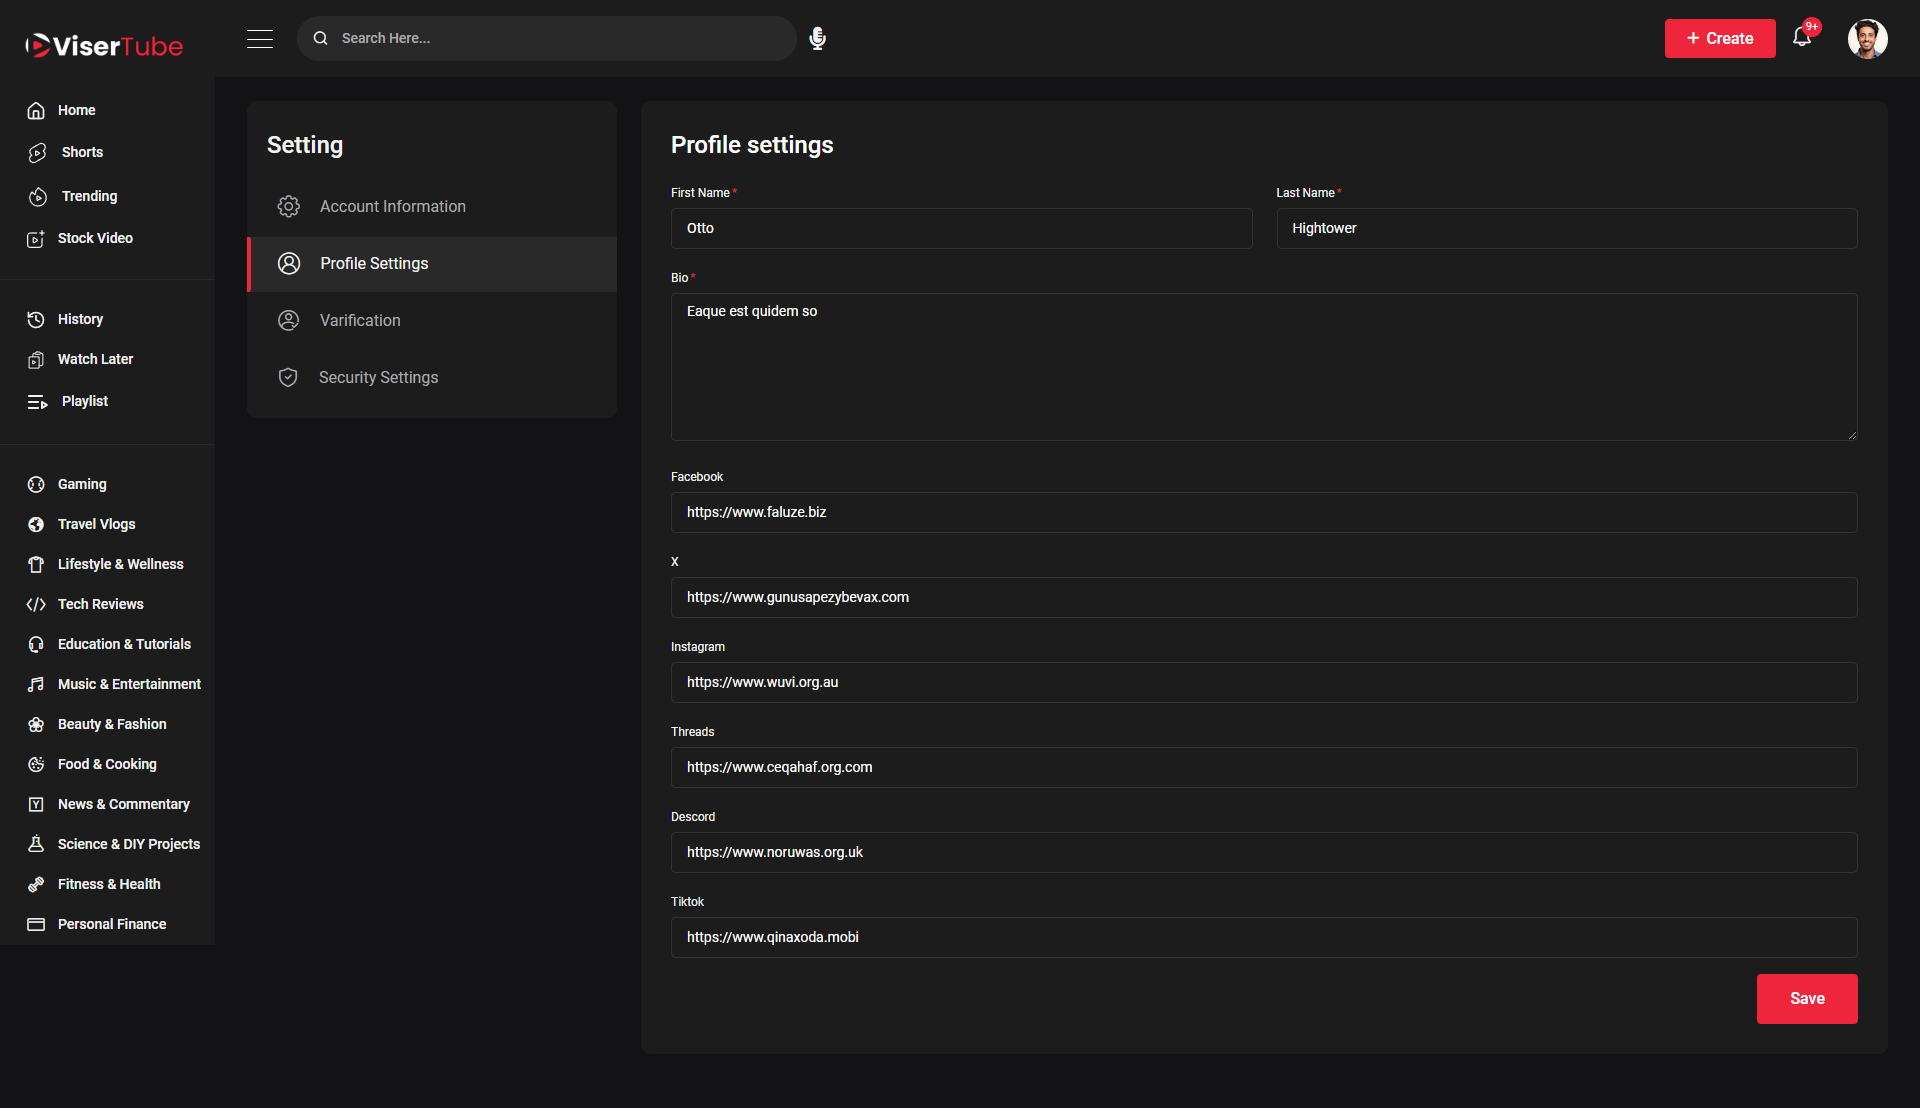Edit the Bio text area
1920x1108 pixels.
point(1263,367)
